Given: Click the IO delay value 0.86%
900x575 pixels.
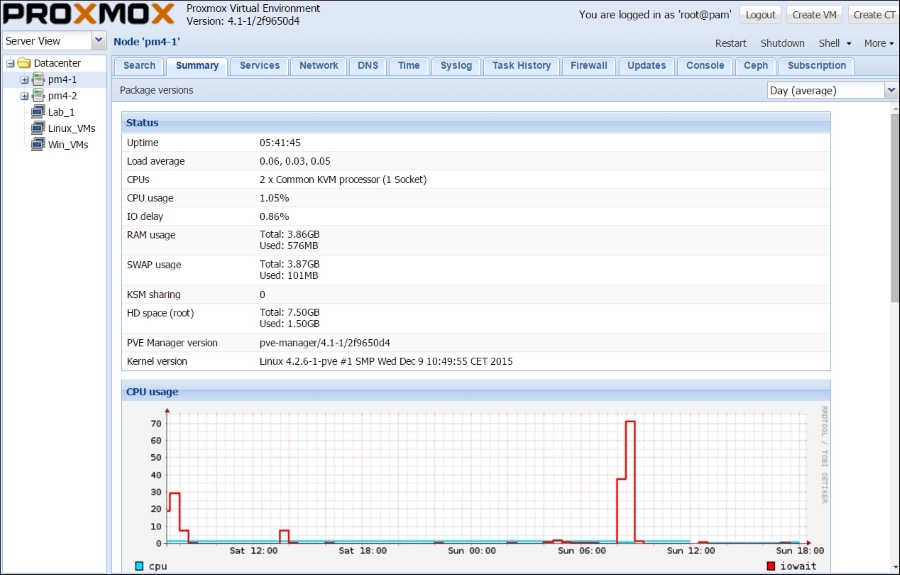Looking at the screenshot, I should [274, 216].
